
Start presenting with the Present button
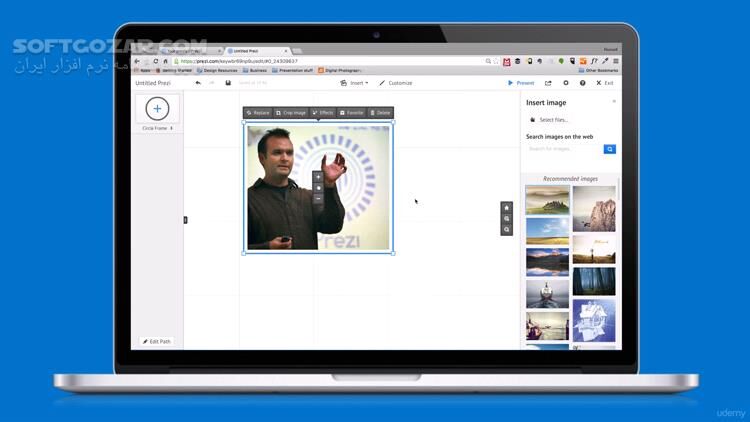pos(521,83)
